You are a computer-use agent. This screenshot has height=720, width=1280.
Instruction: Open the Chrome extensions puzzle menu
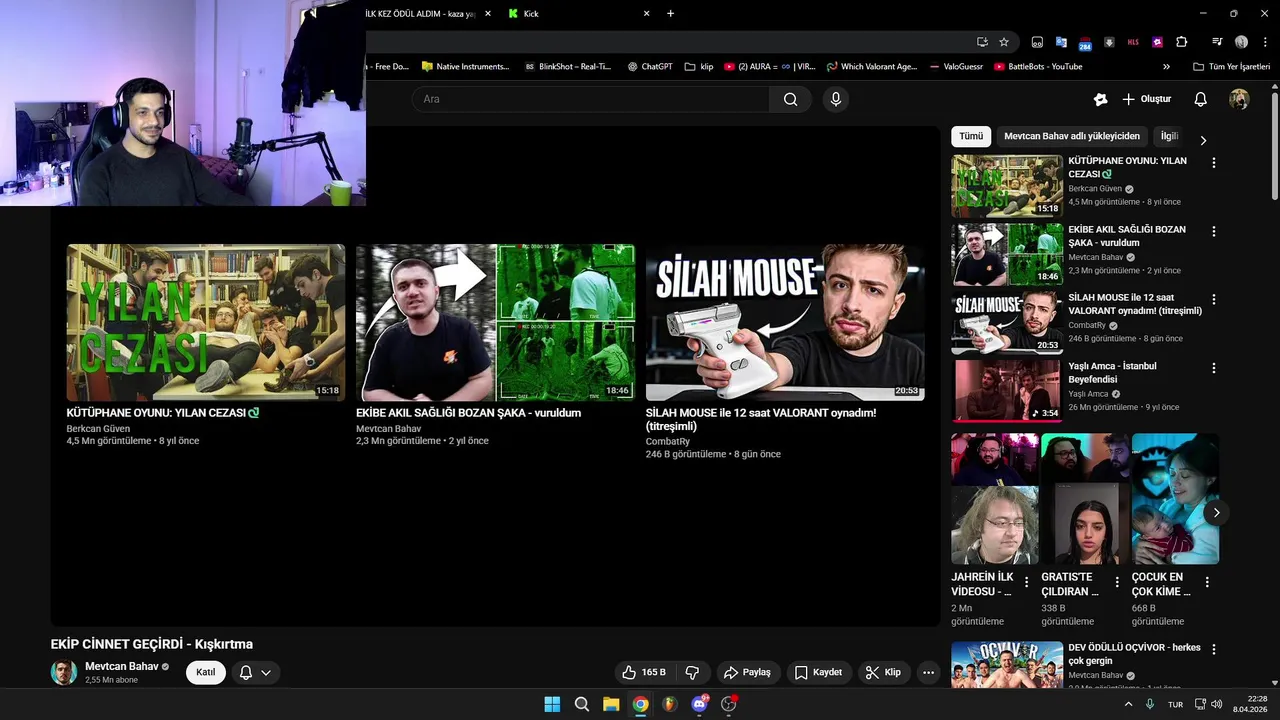pos(1181,42)
